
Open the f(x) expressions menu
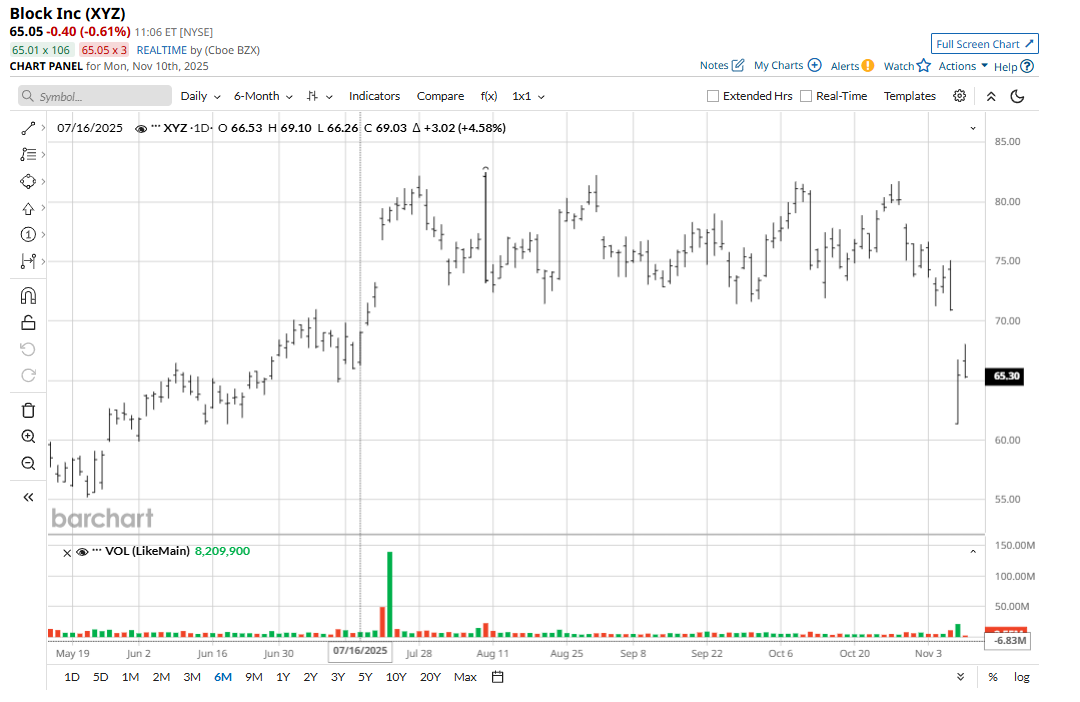[x=489, y=96]
